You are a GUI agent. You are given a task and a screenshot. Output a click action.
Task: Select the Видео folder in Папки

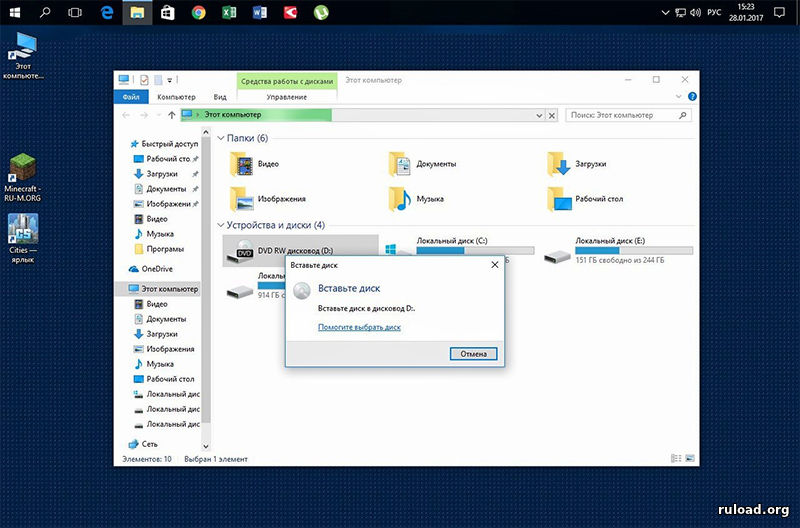254,164
